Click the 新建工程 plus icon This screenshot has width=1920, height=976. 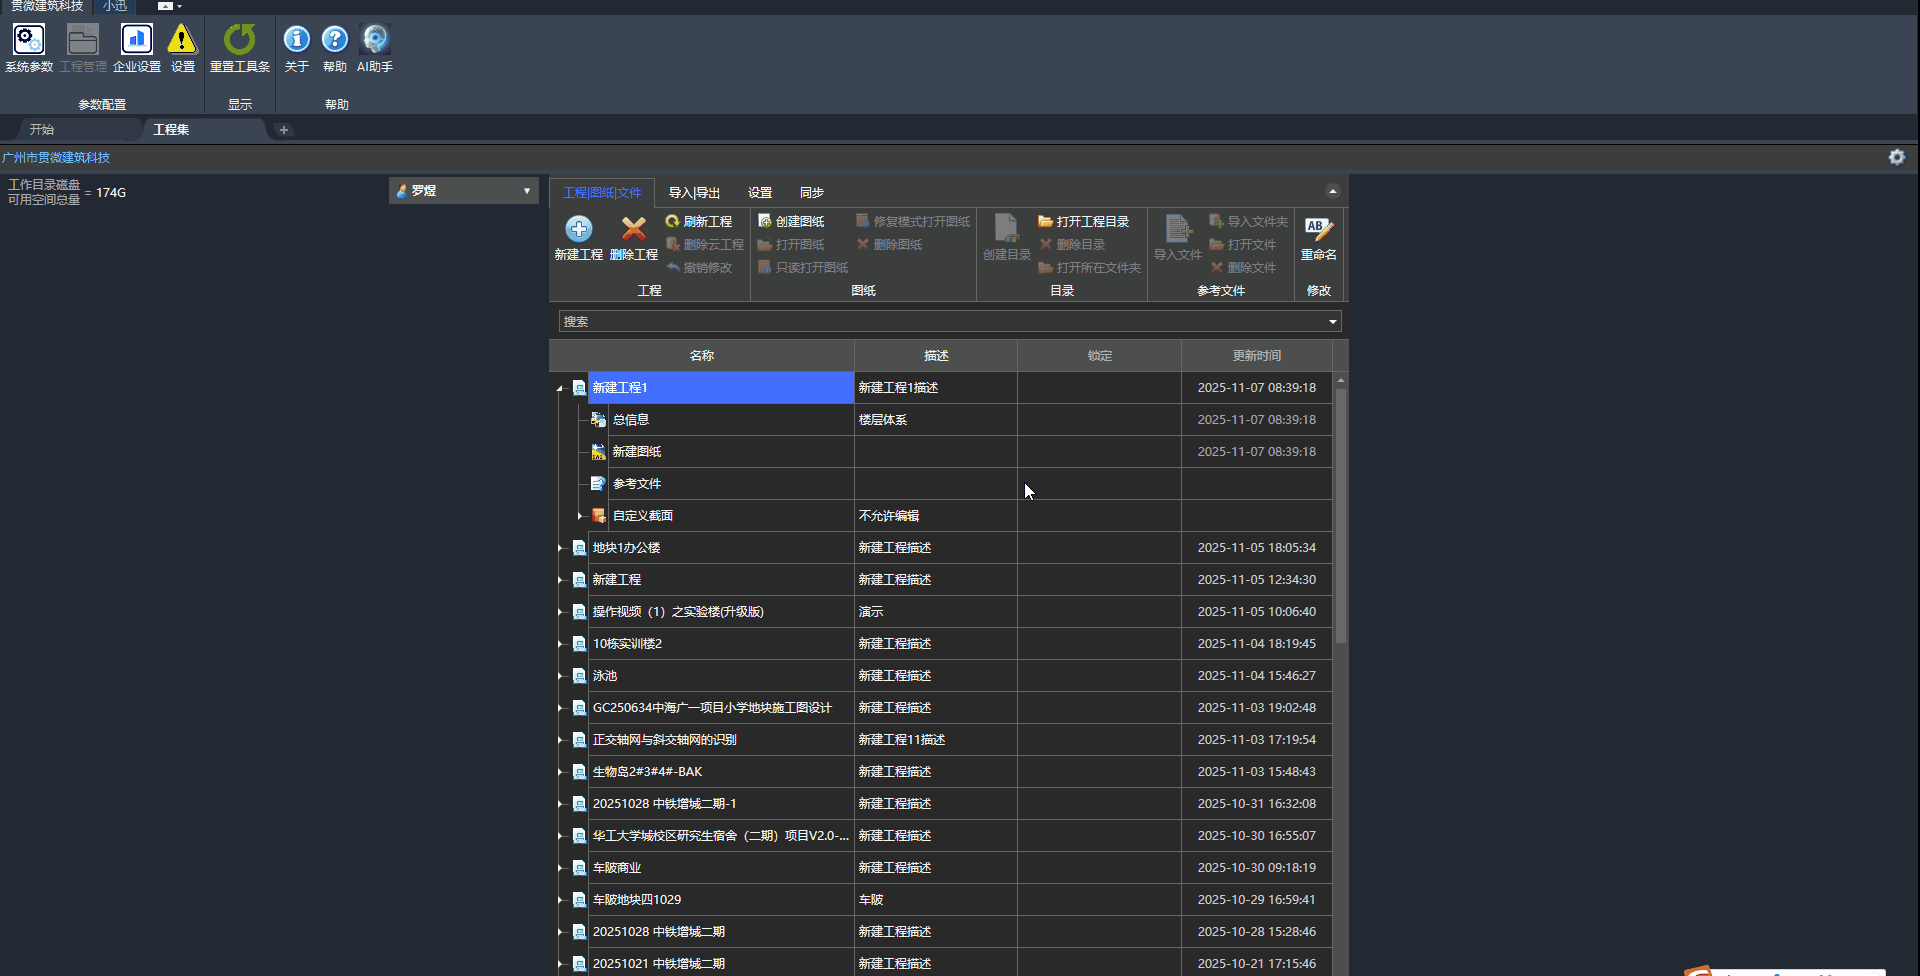579,230
